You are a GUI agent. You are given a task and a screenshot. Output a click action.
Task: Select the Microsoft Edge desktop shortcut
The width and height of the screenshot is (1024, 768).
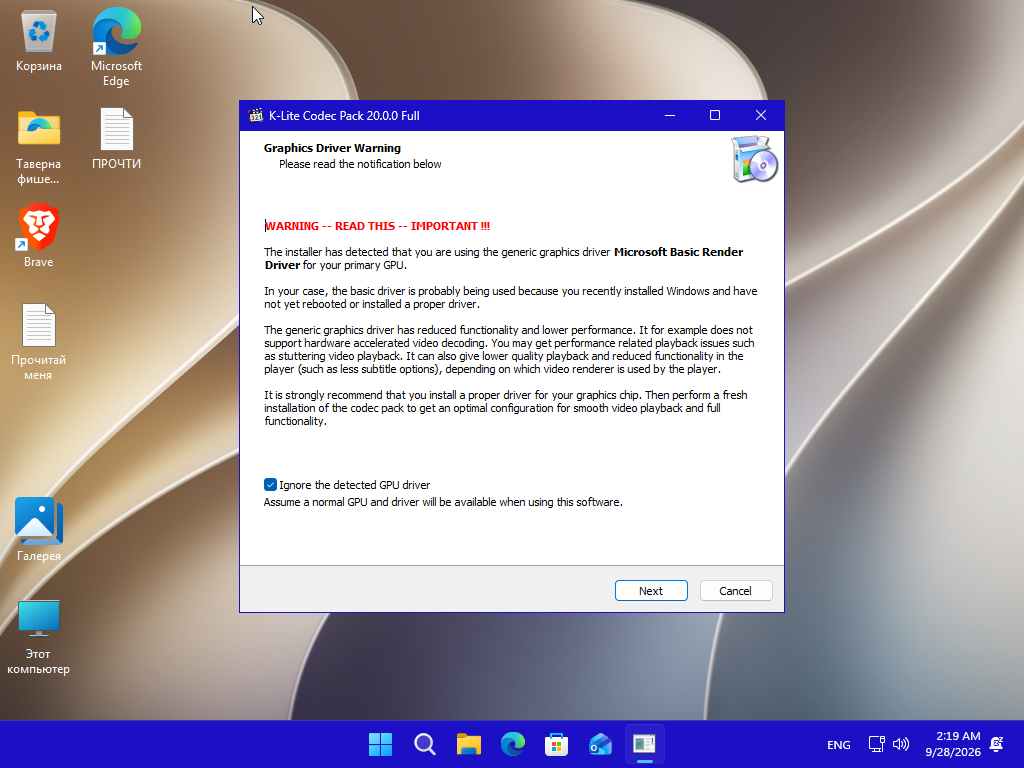pyautogui.click(x=116, y=47)
